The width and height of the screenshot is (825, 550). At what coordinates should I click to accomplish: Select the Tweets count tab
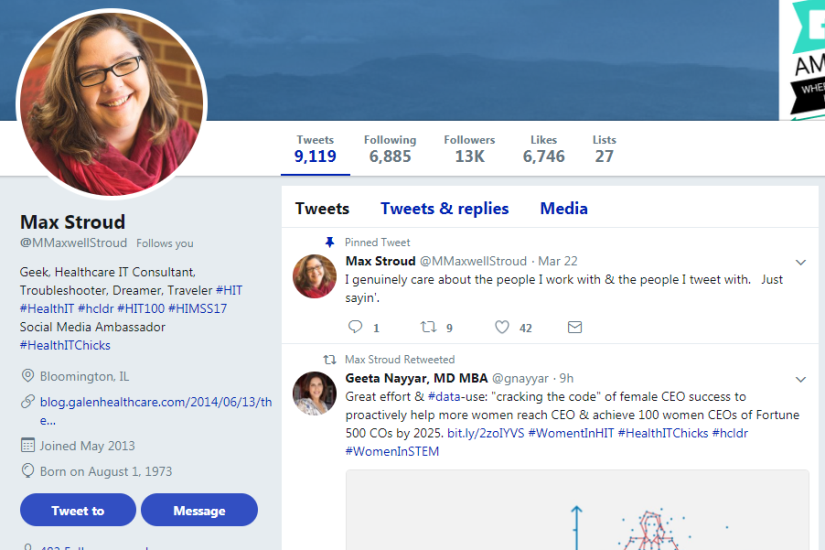pos(315,149)
